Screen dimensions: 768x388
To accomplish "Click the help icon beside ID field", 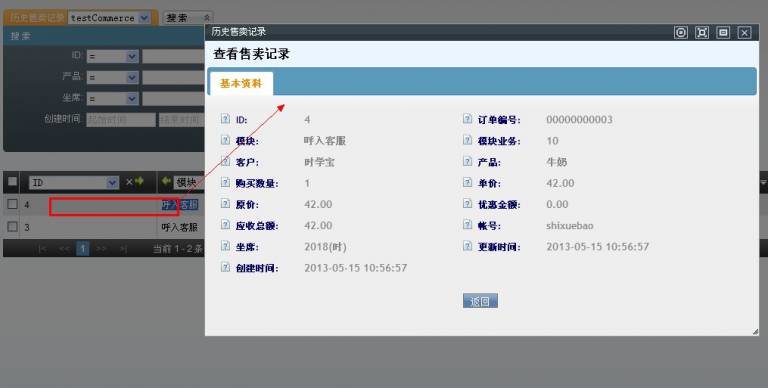I will click(225, 119).
